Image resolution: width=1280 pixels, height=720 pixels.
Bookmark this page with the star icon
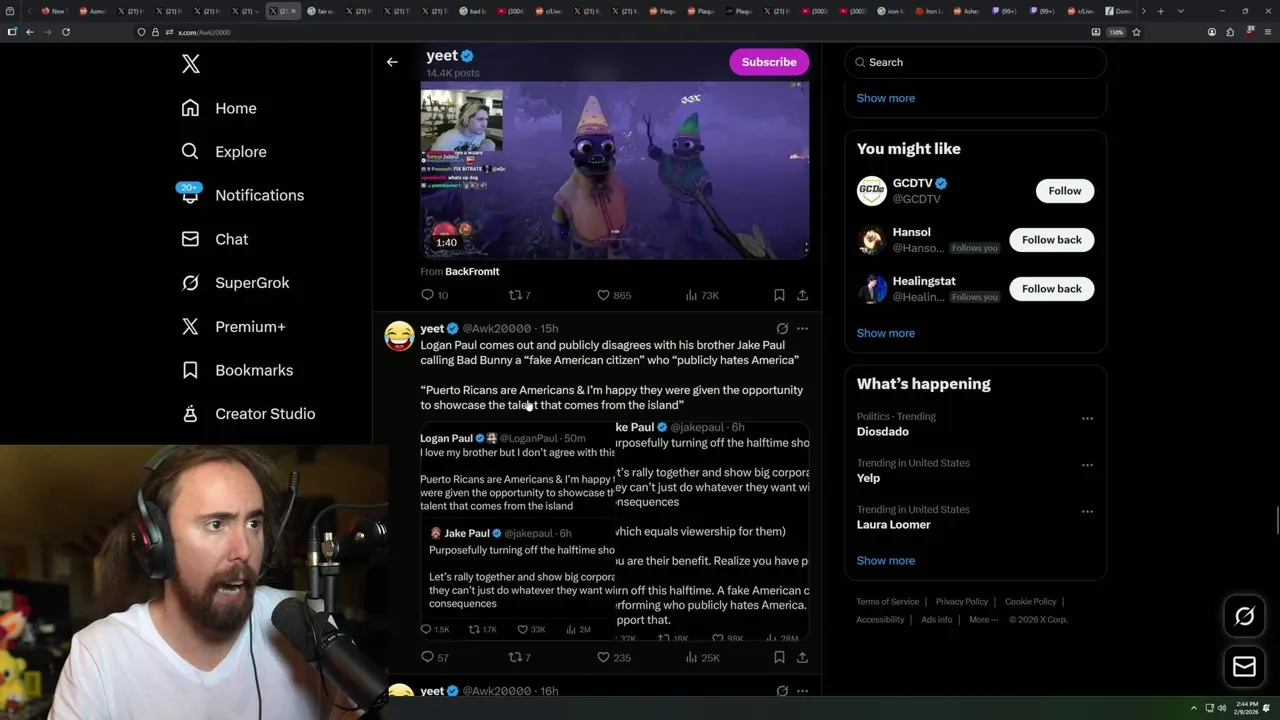1136,32
